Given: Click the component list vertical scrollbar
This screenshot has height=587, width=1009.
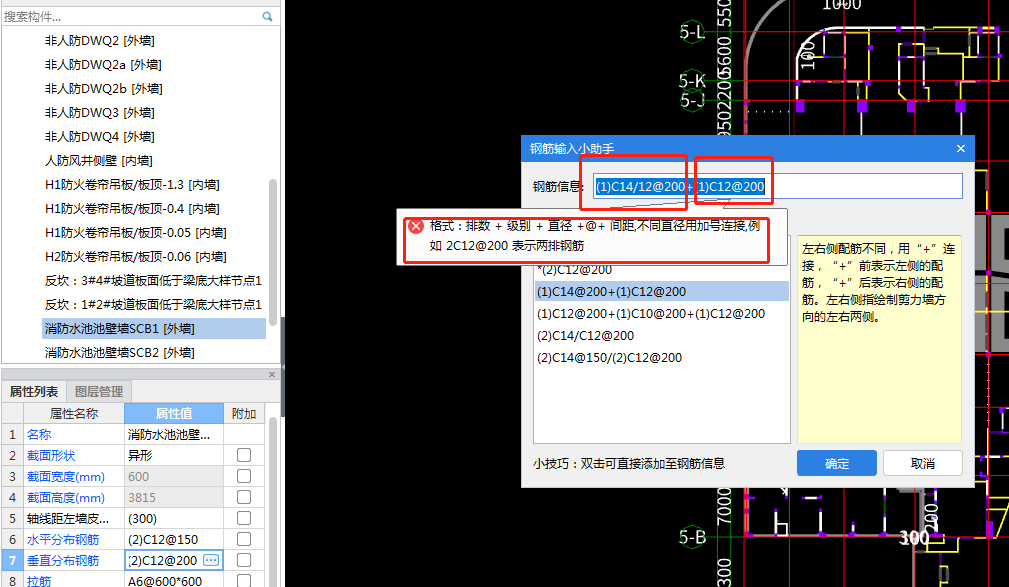Looking at the screenshot, I should 273,253.
